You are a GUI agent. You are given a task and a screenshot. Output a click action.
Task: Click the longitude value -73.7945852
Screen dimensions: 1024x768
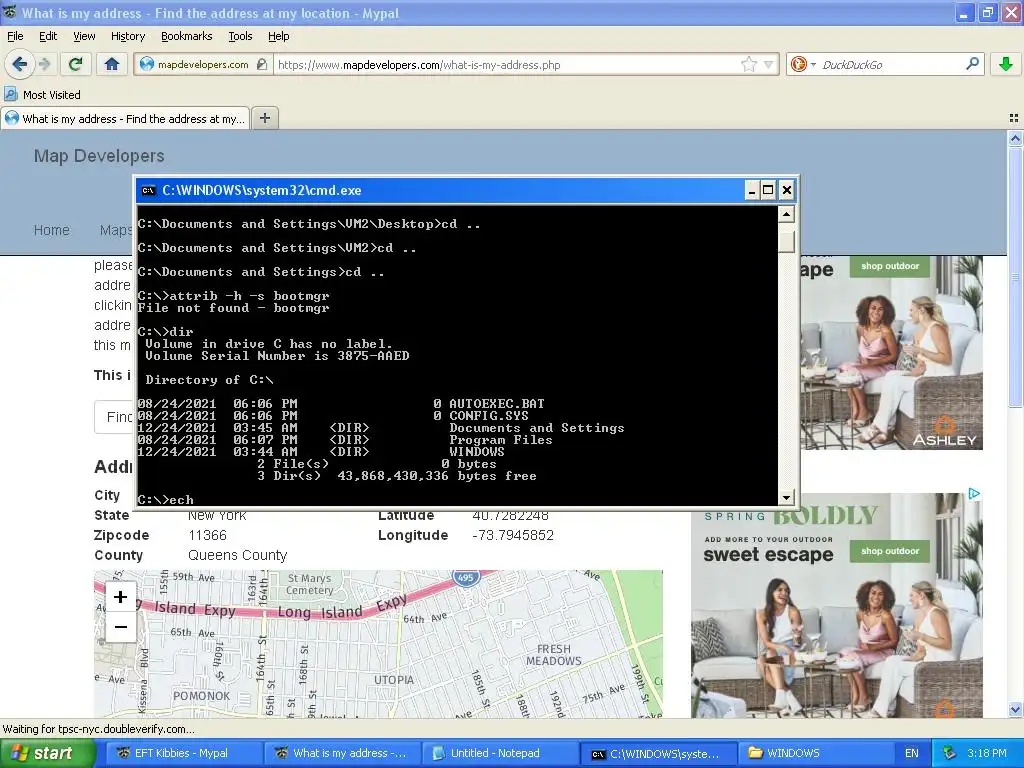pos(513,536)
